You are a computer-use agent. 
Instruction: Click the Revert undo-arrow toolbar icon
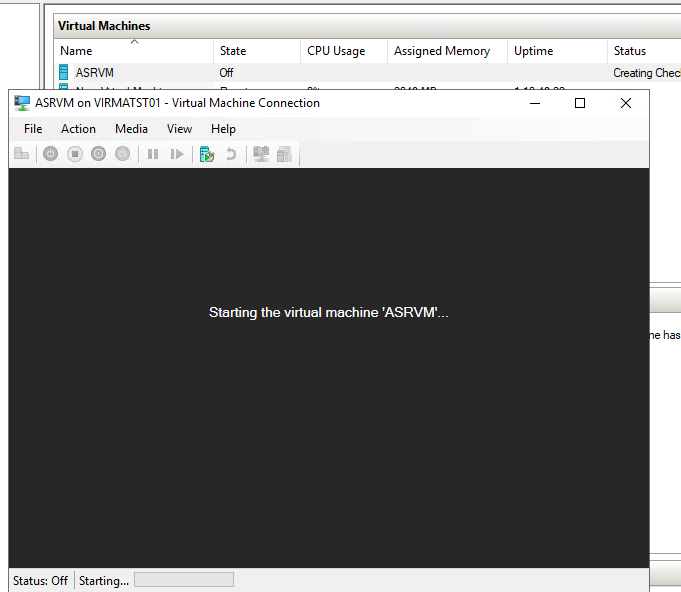[231, 154]
